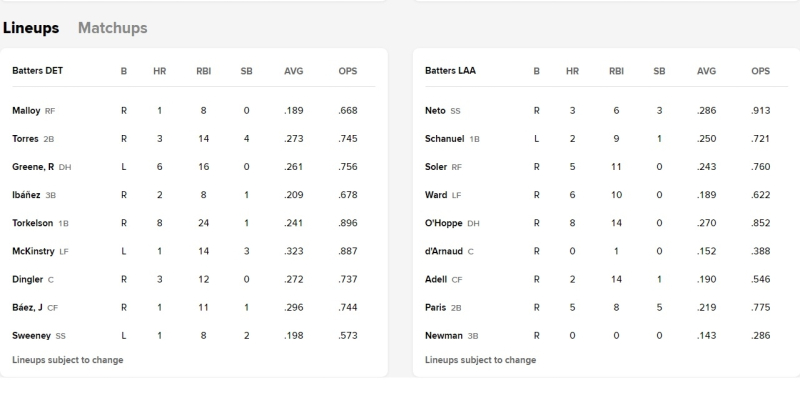Click Schanuel in LAA batters

[x=444, y=139]
